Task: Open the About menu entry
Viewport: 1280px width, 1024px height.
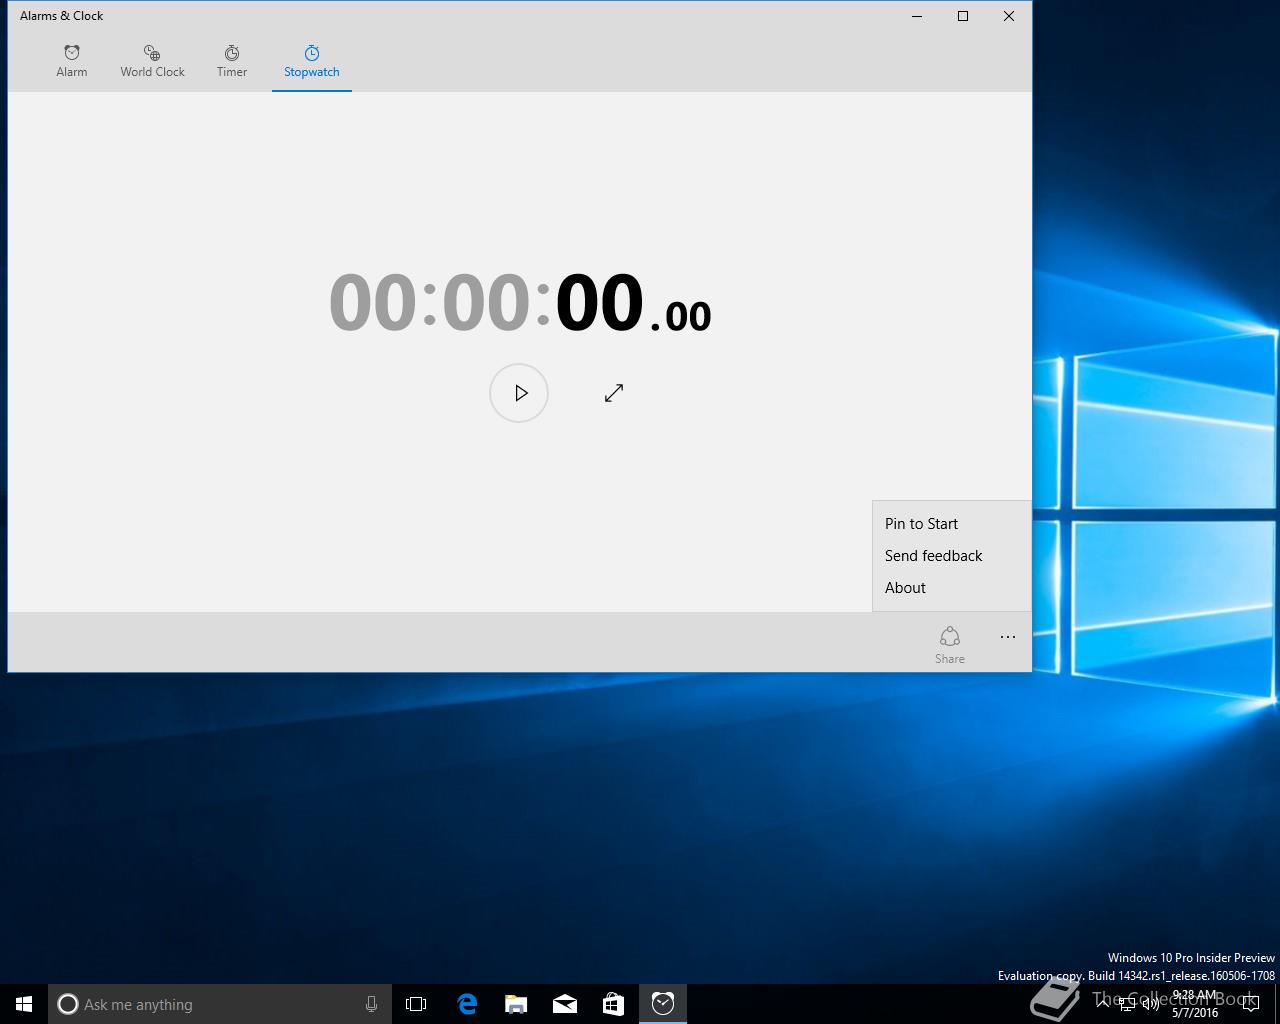Action: coord(952,588)
